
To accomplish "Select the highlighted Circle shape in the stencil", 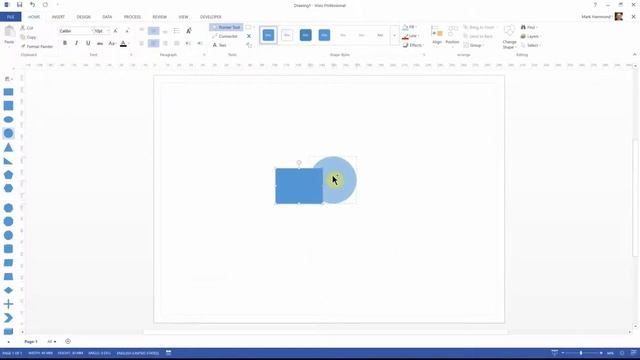I will 8,133.
